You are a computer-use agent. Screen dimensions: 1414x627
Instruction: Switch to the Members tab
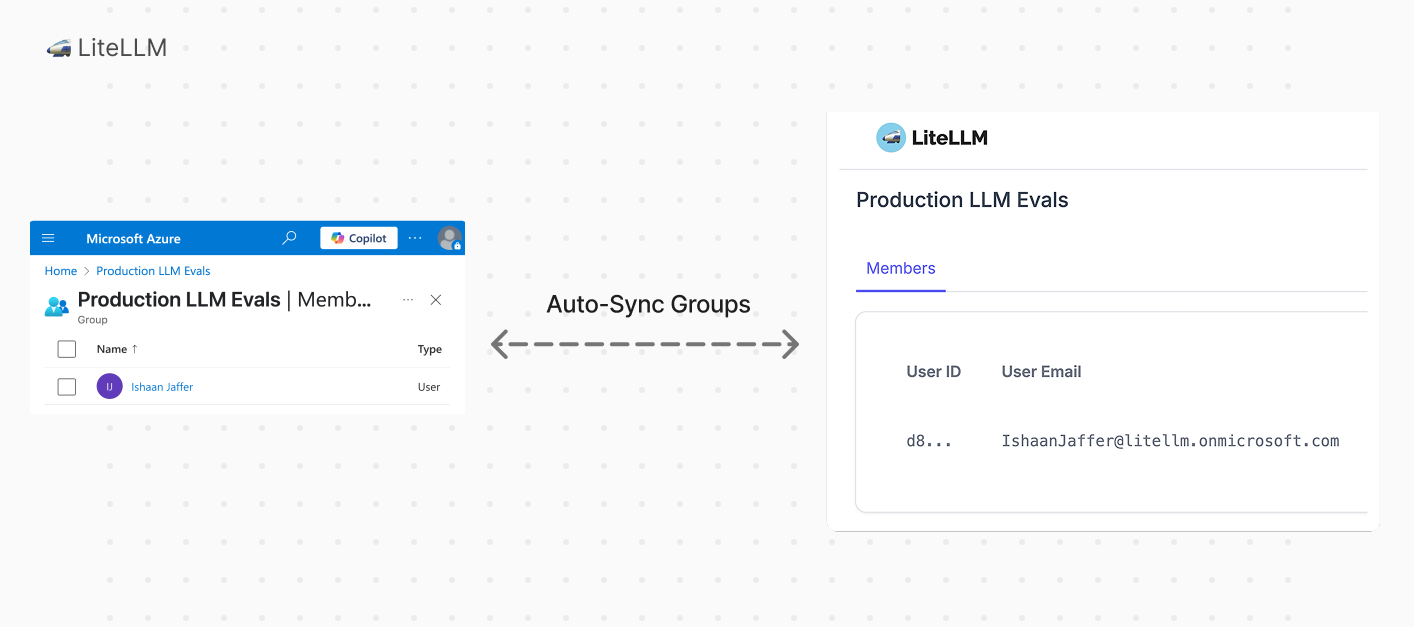coord(900,268)
